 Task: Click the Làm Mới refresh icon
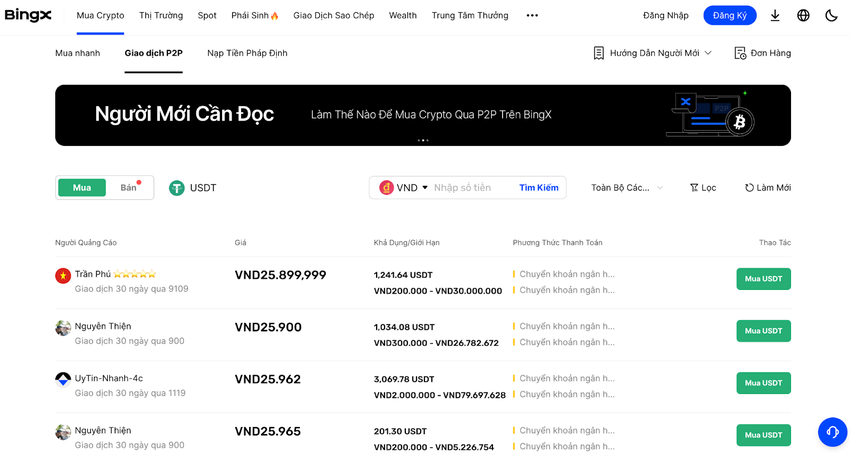click(x=749, y=187)
